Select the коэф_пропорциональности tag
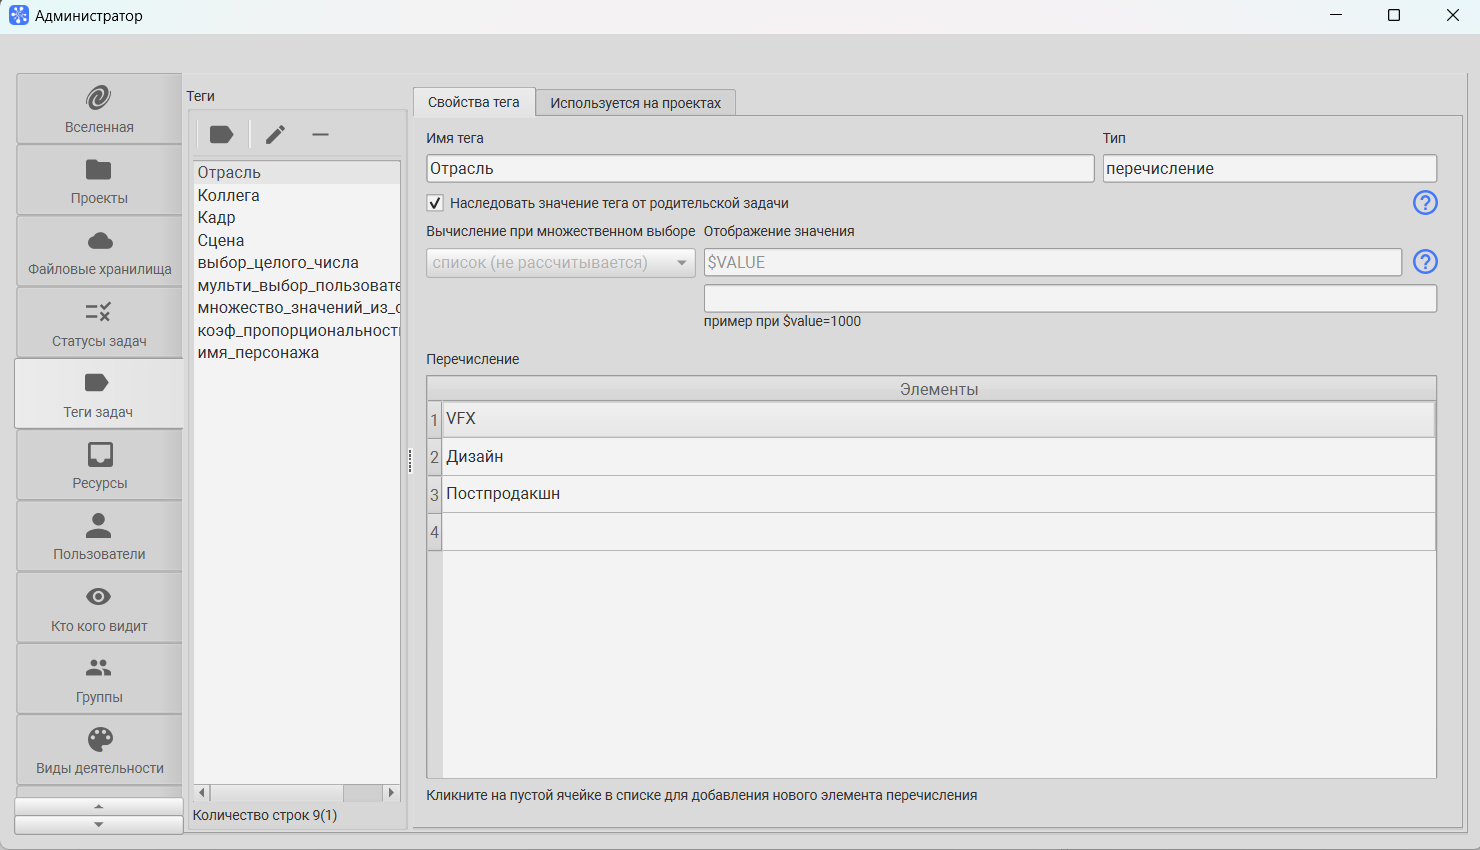This screenshot has height=850, width=1480. pos(297,330)
